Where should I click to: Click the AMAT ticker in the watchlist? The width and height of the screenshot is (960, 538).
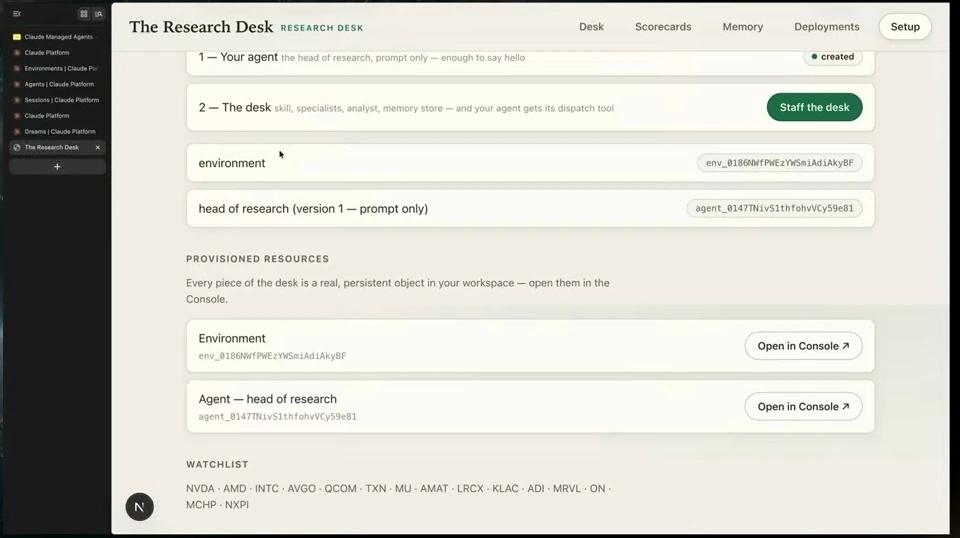434,488
